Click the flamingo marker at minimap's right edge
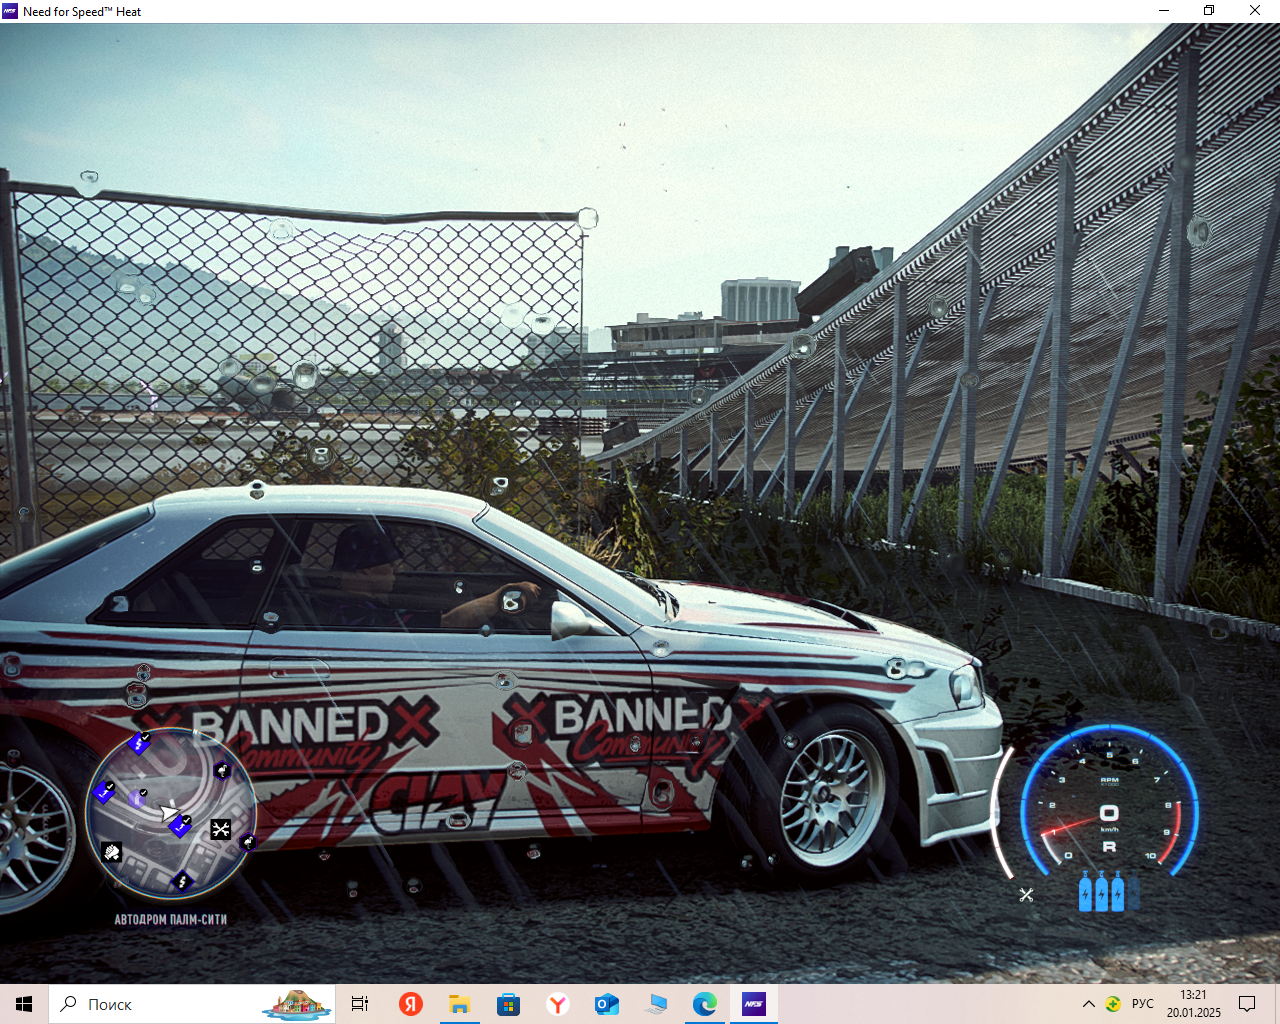 click(247, 843)
